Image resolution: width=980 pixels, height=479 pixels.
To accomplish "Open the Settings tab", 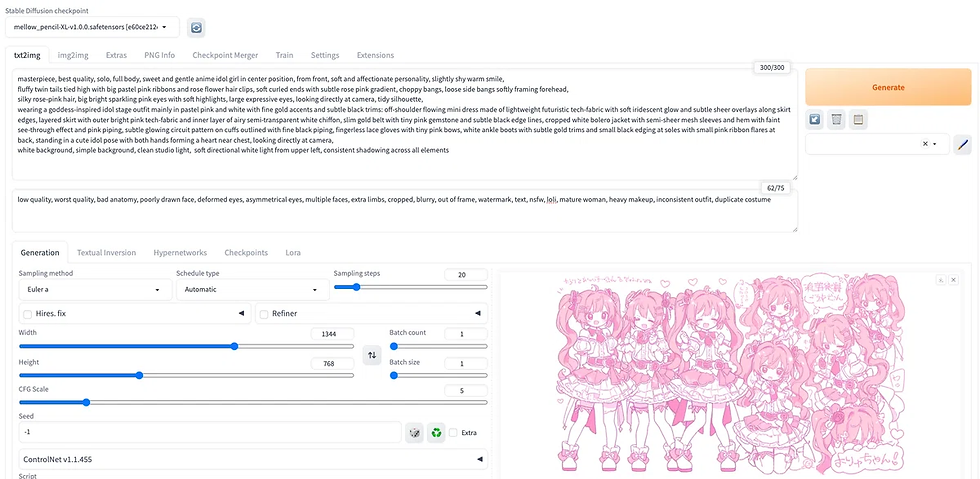I will click(x=325, y=55).
